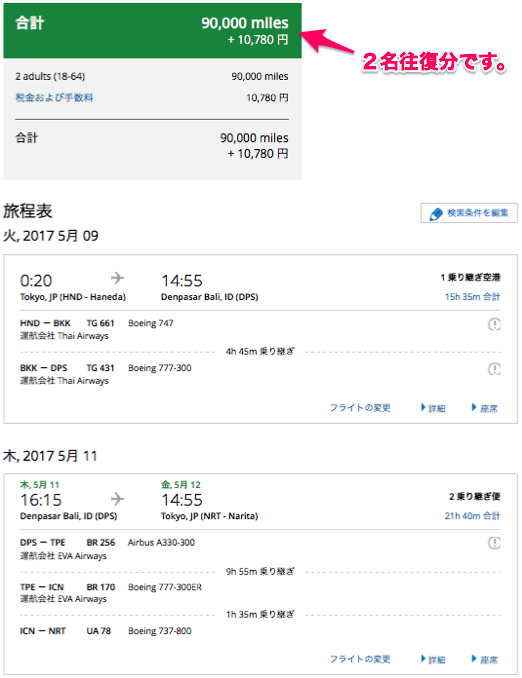Expand 詳細 for the May 11 flight
The height and width of the screenshot is (678, 522).
433,659
